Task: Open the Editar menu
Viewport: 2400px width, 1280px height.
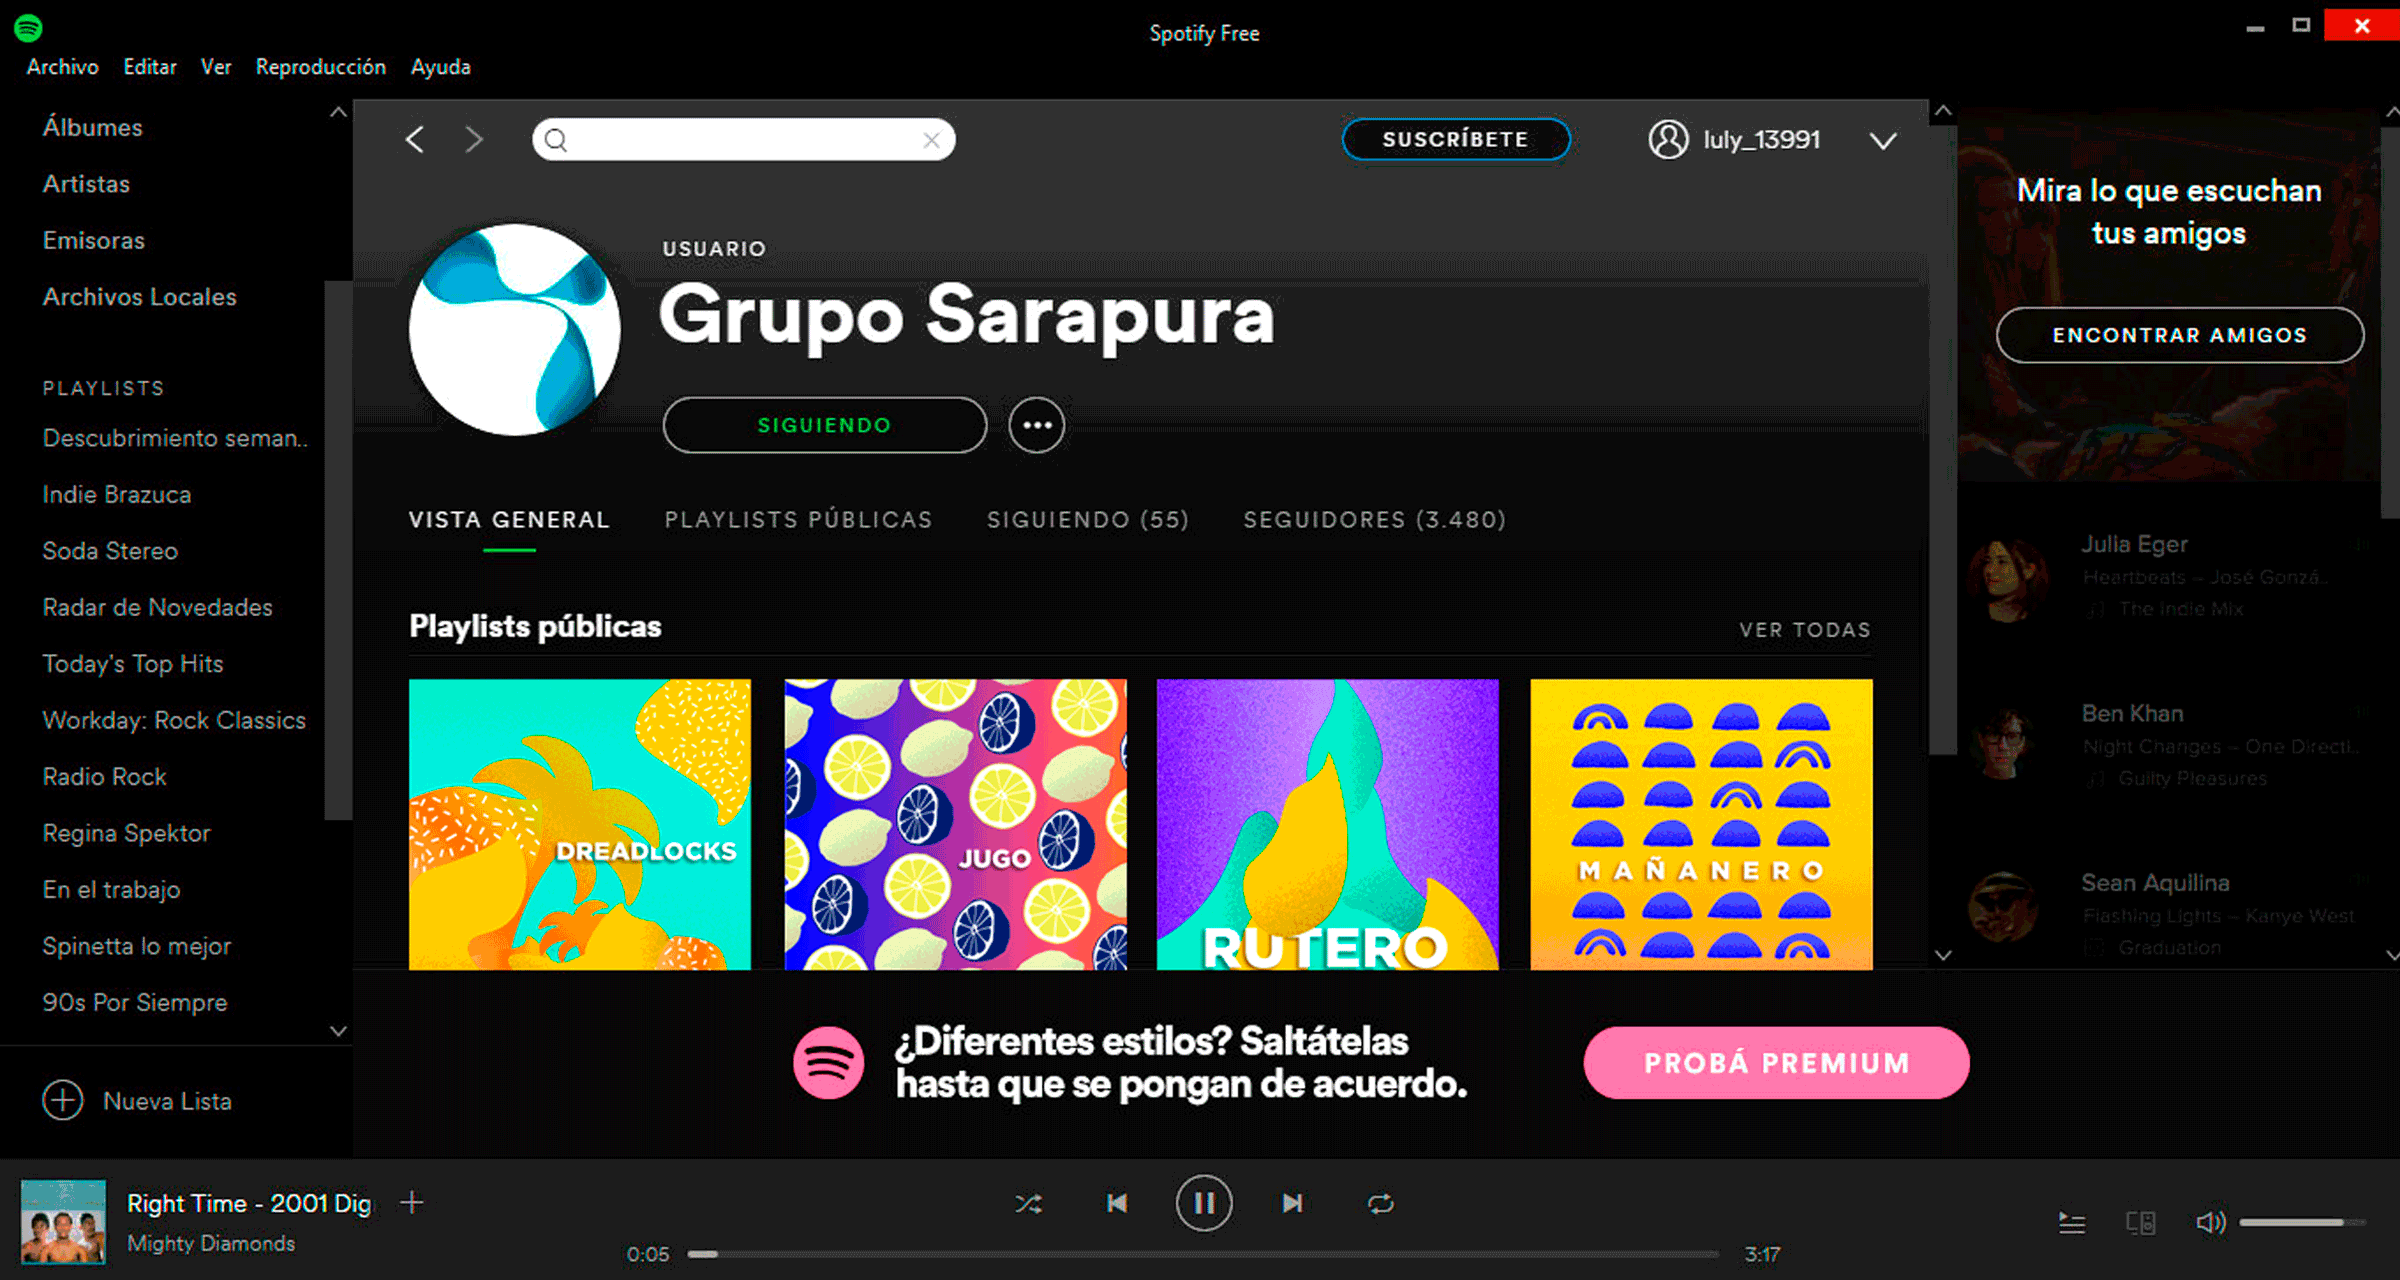Action: coord(150,67)
